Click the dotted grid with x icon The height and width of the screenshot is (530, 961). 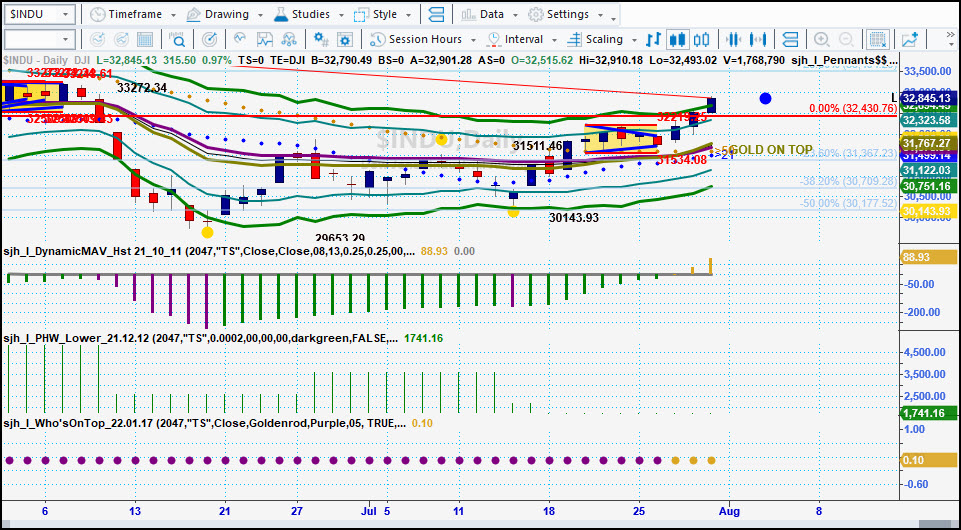[878, 40]
